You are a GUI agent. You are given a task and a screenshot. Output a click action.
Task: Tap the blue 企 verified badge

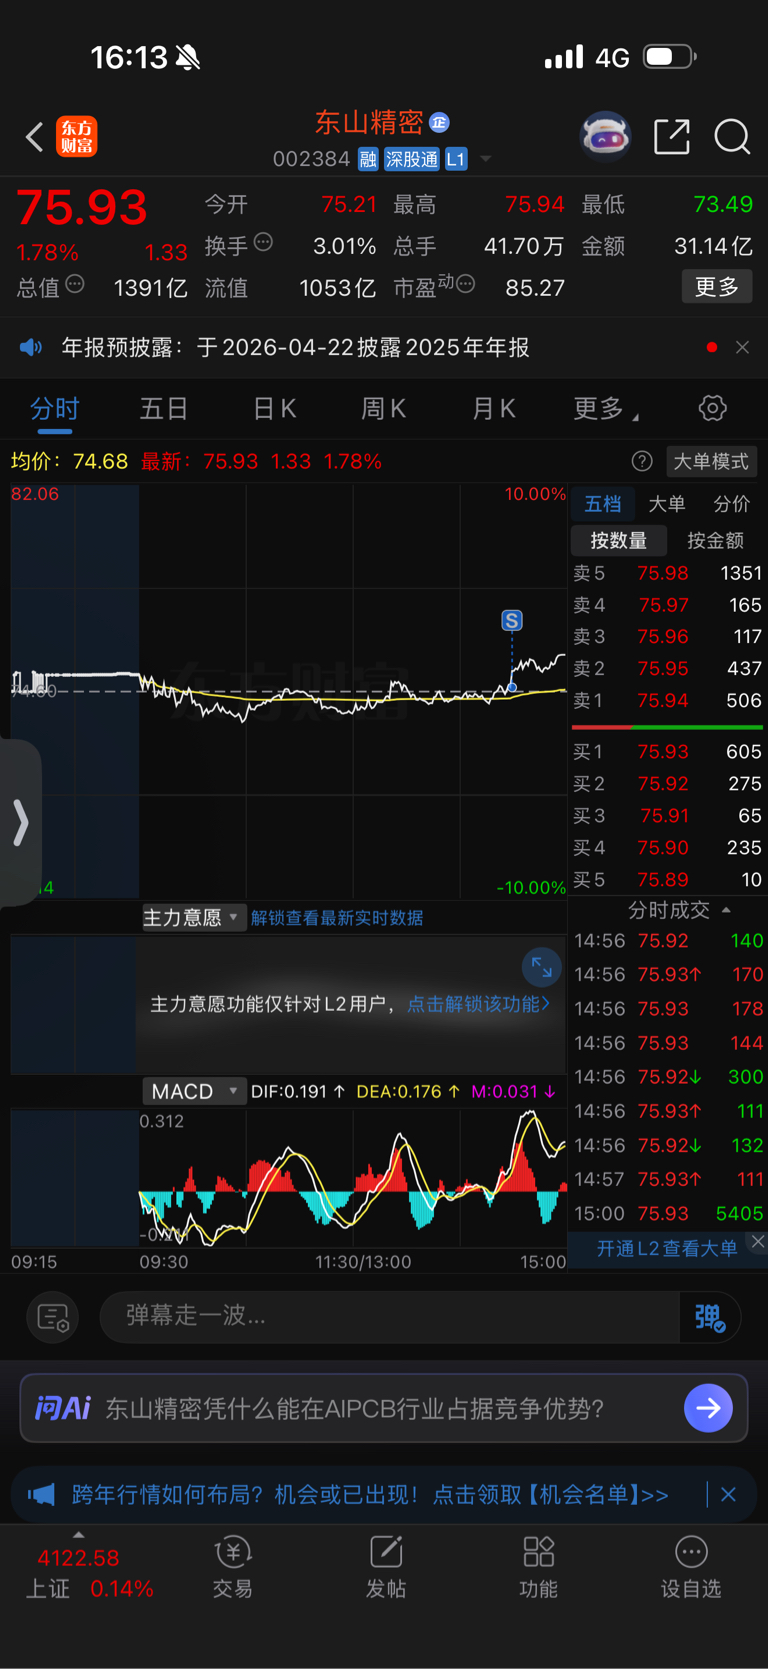439,122
